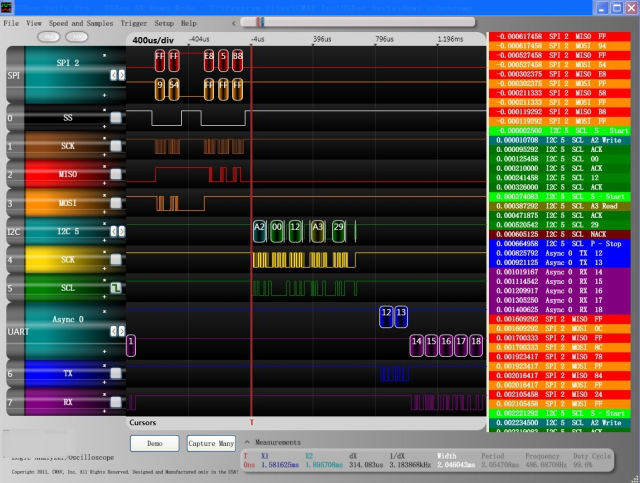Collapse the Measurements panel chevron

(x=247, y=442)
